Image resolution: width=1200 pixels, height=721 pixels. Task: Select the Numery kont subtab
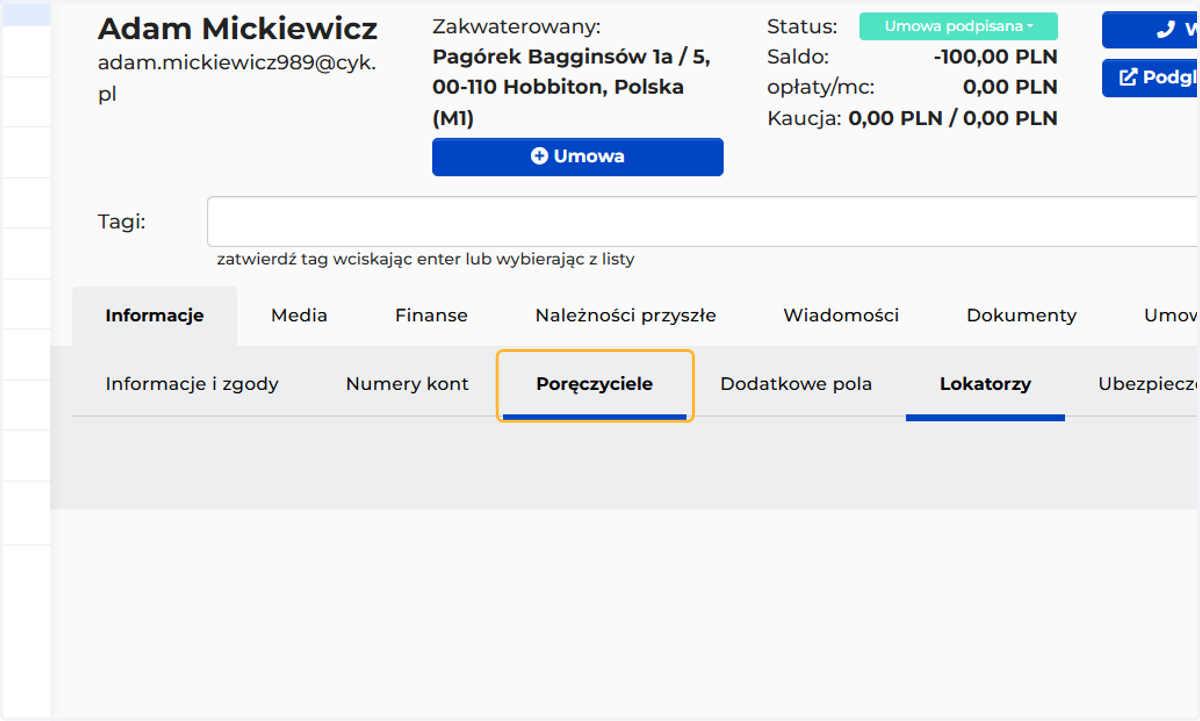[407, 384]
